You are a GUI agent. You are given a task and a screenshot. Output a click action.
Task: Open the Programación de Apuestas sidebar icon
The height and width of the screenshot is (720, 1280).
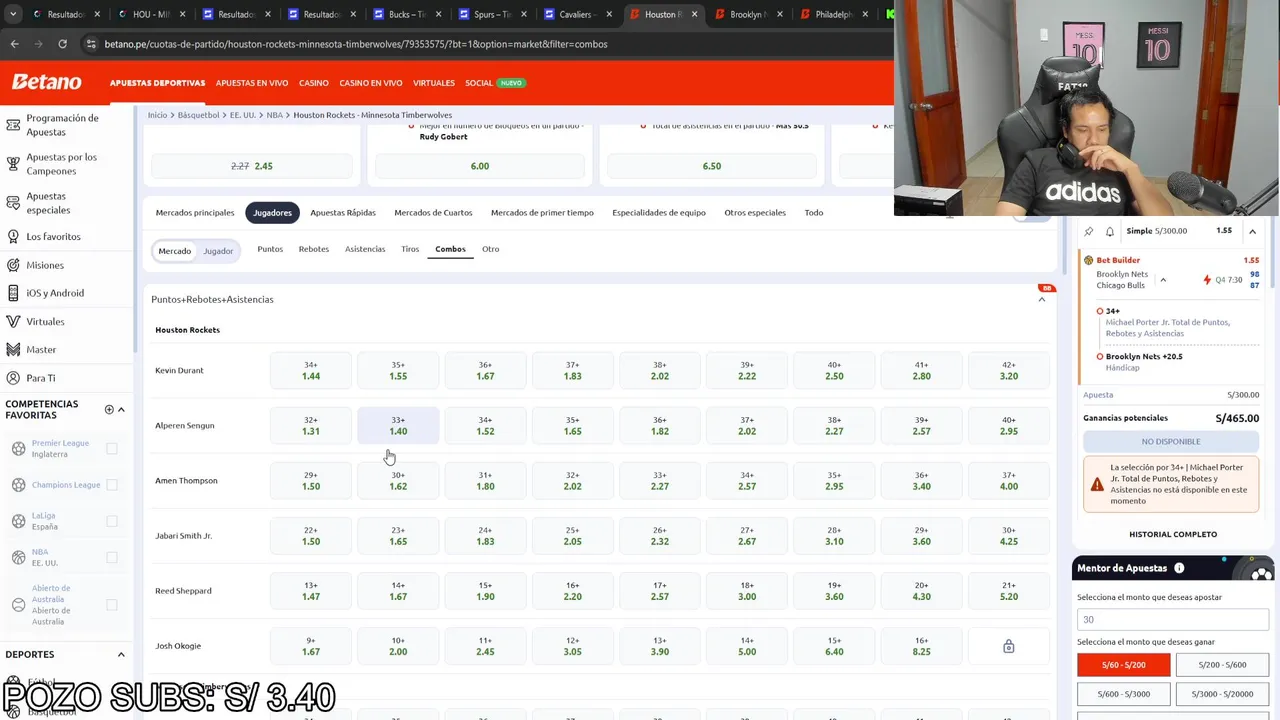point(13,125)
